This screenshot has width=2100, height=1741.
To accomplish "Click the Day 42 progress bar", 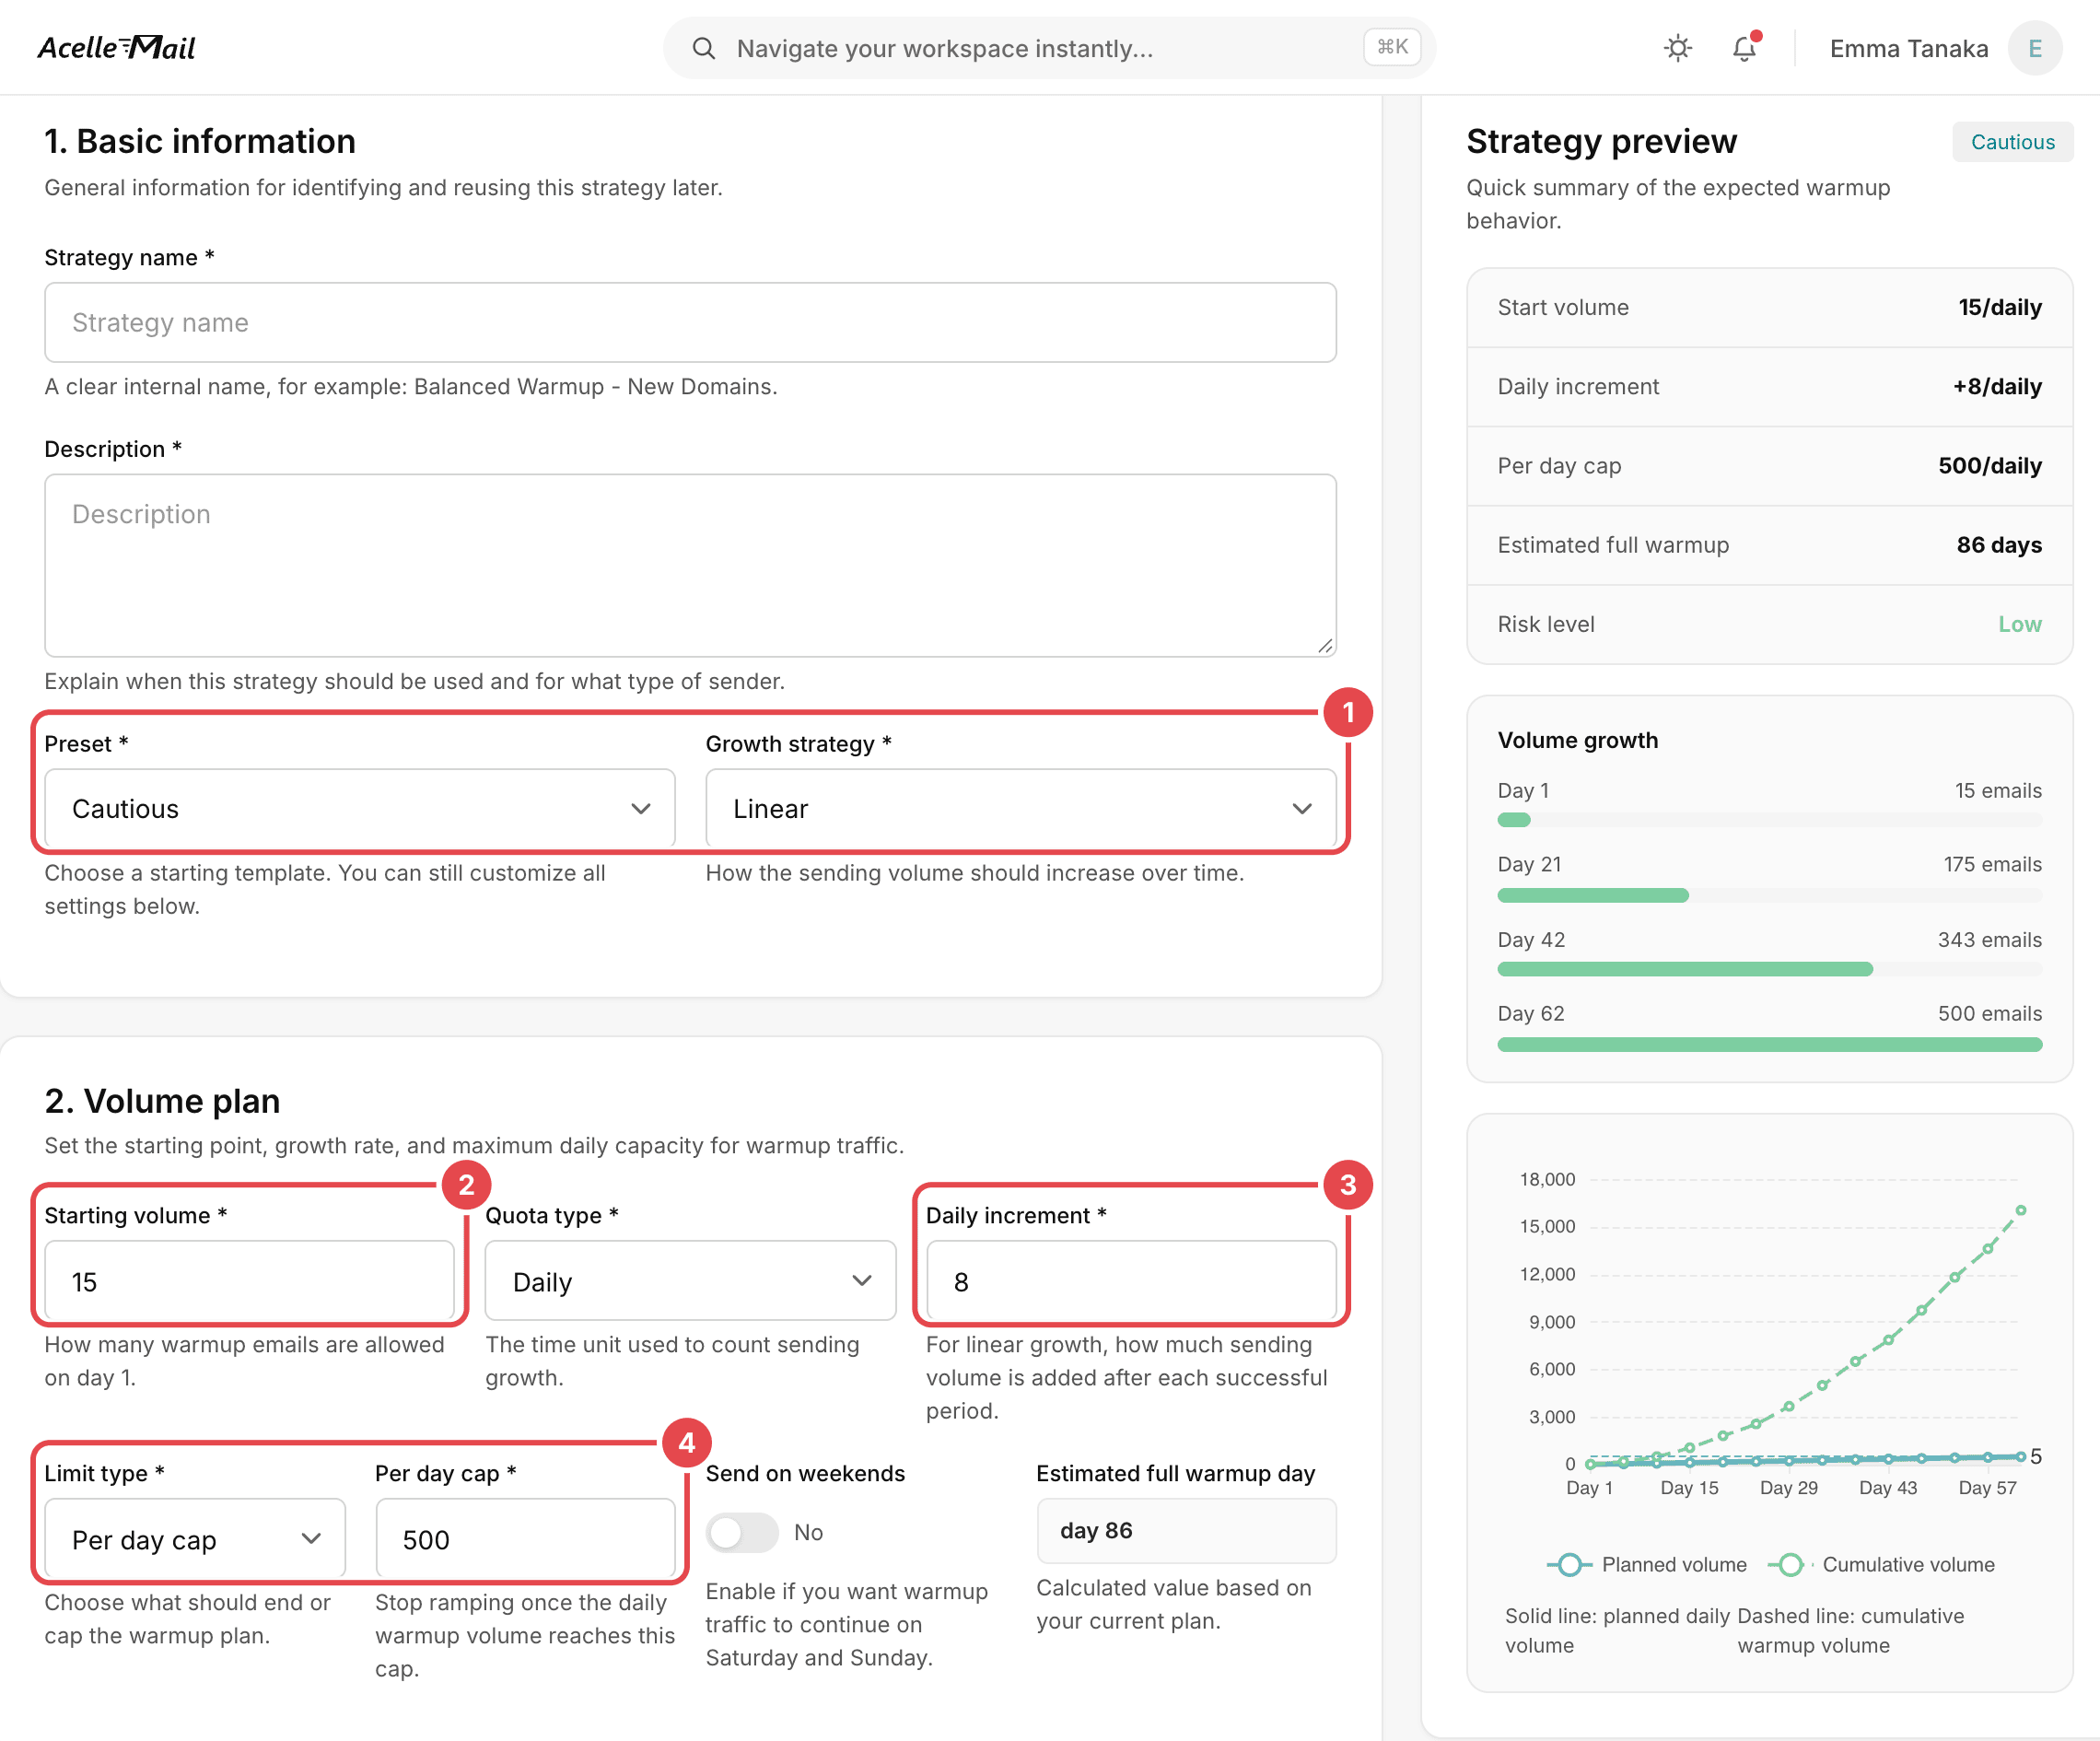I will point(1769,969).
